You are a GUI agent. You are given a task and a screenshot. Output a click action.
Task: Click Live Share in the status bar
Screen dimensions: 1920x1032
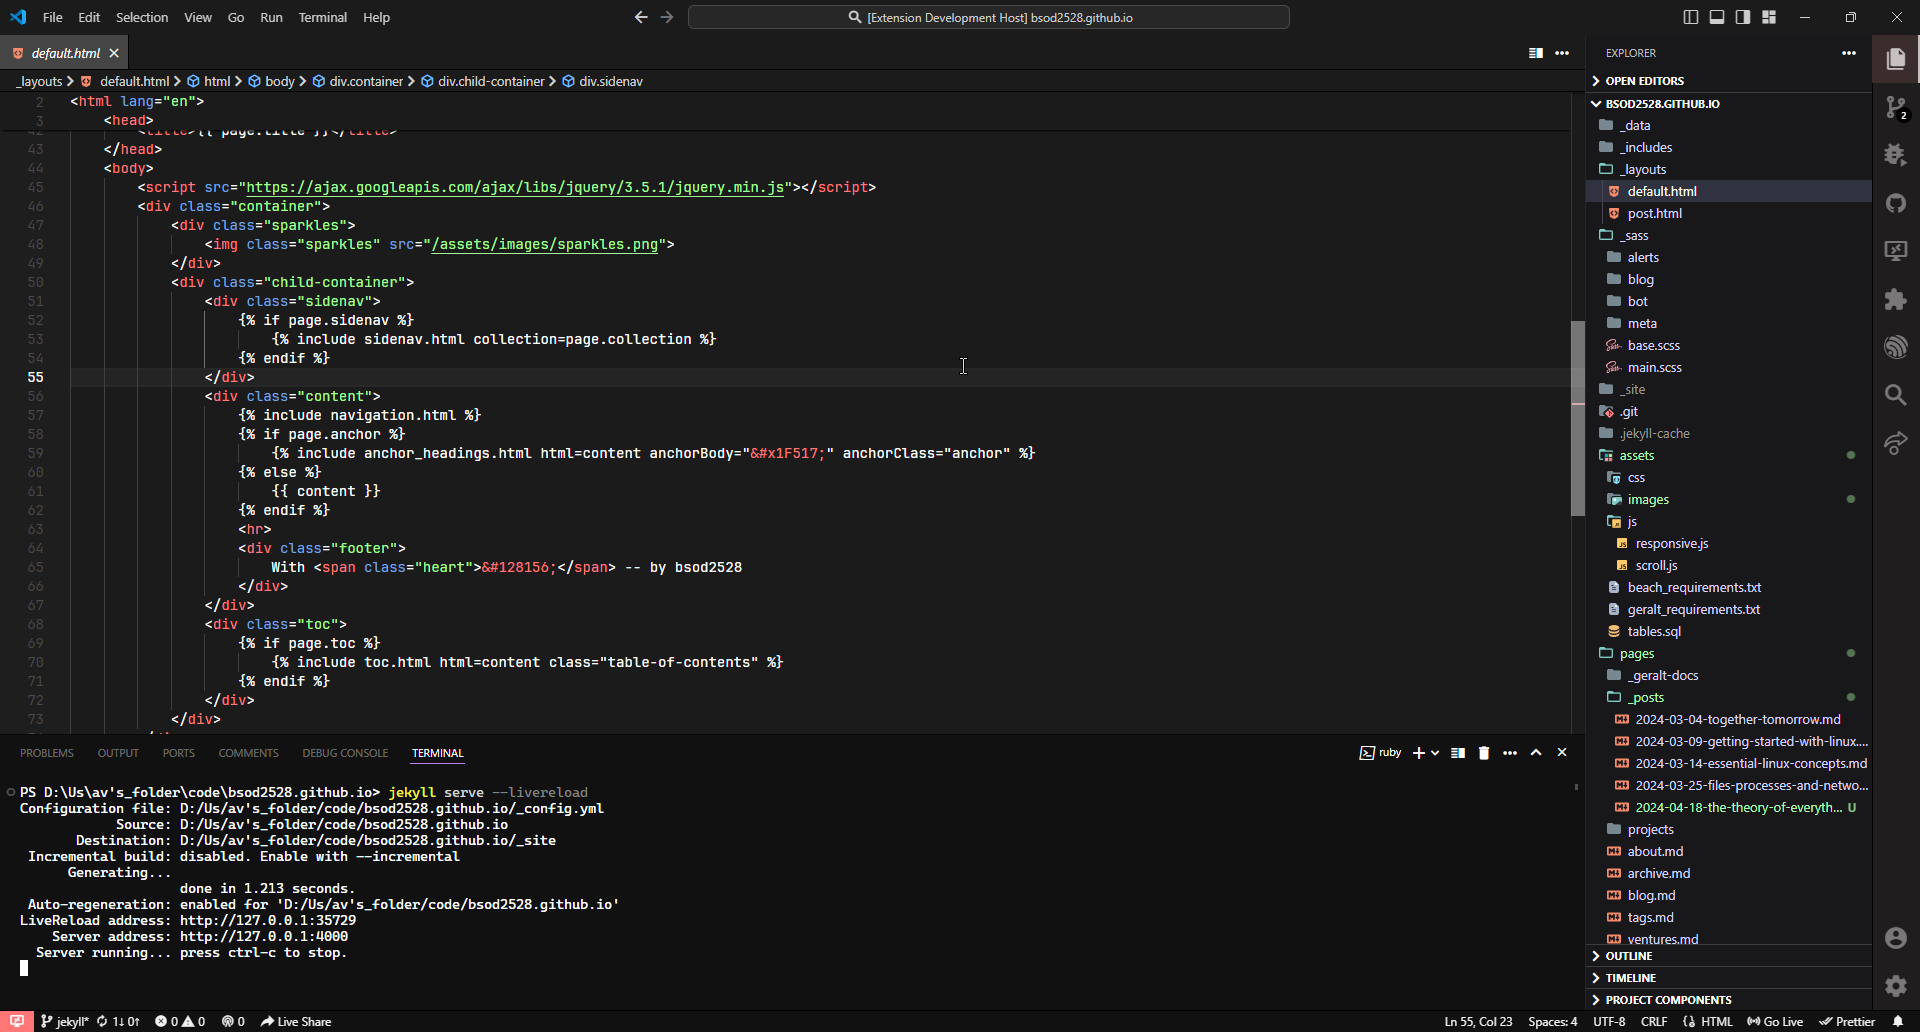[296, 1021]
